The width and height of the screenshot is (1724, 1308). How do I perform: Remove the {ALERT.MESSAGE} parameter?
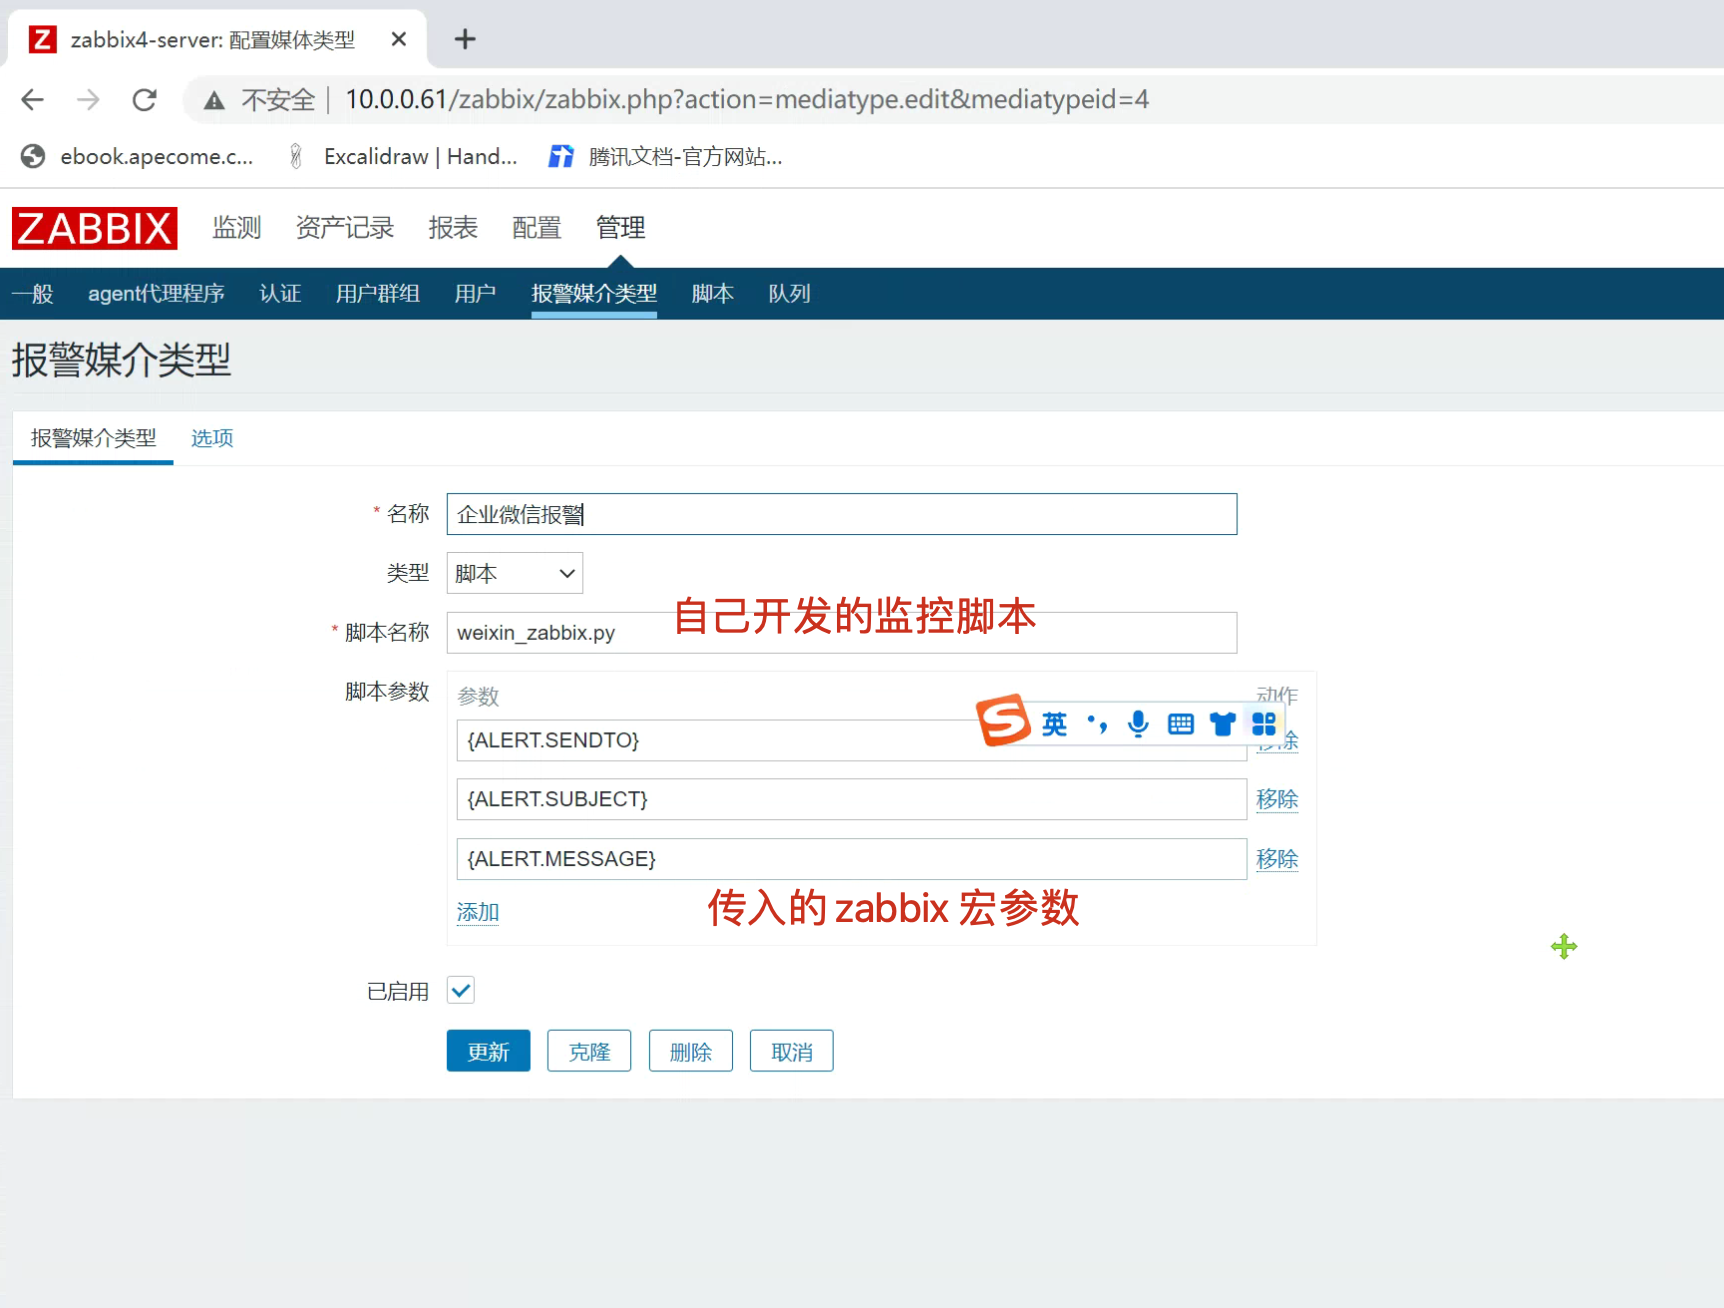(x=1276, y=859)
